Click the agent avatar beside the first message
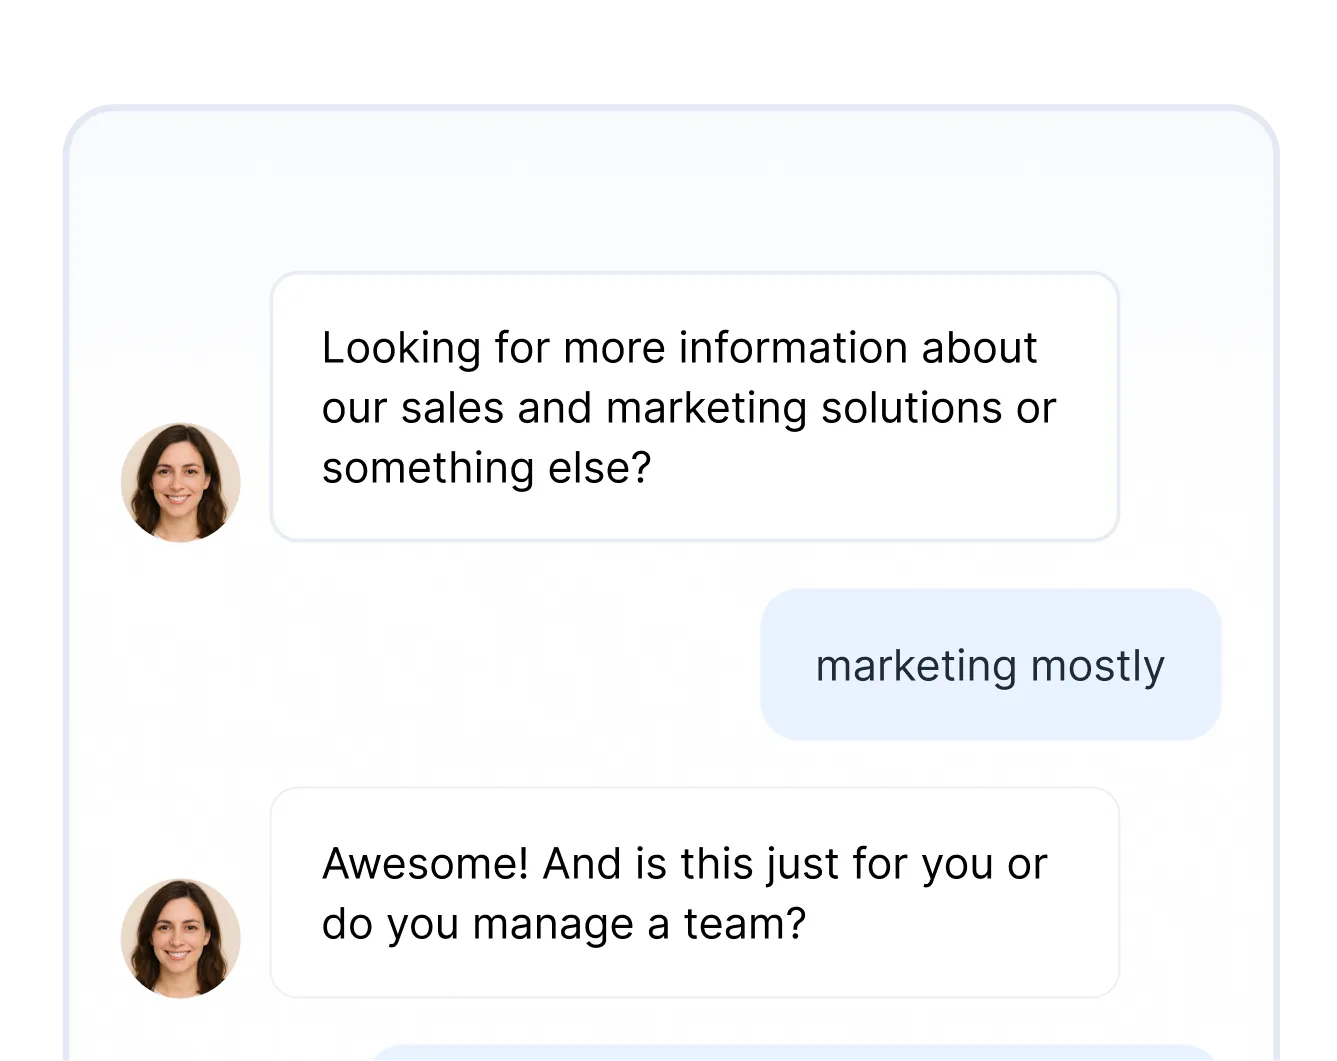 tap(180, 483)
